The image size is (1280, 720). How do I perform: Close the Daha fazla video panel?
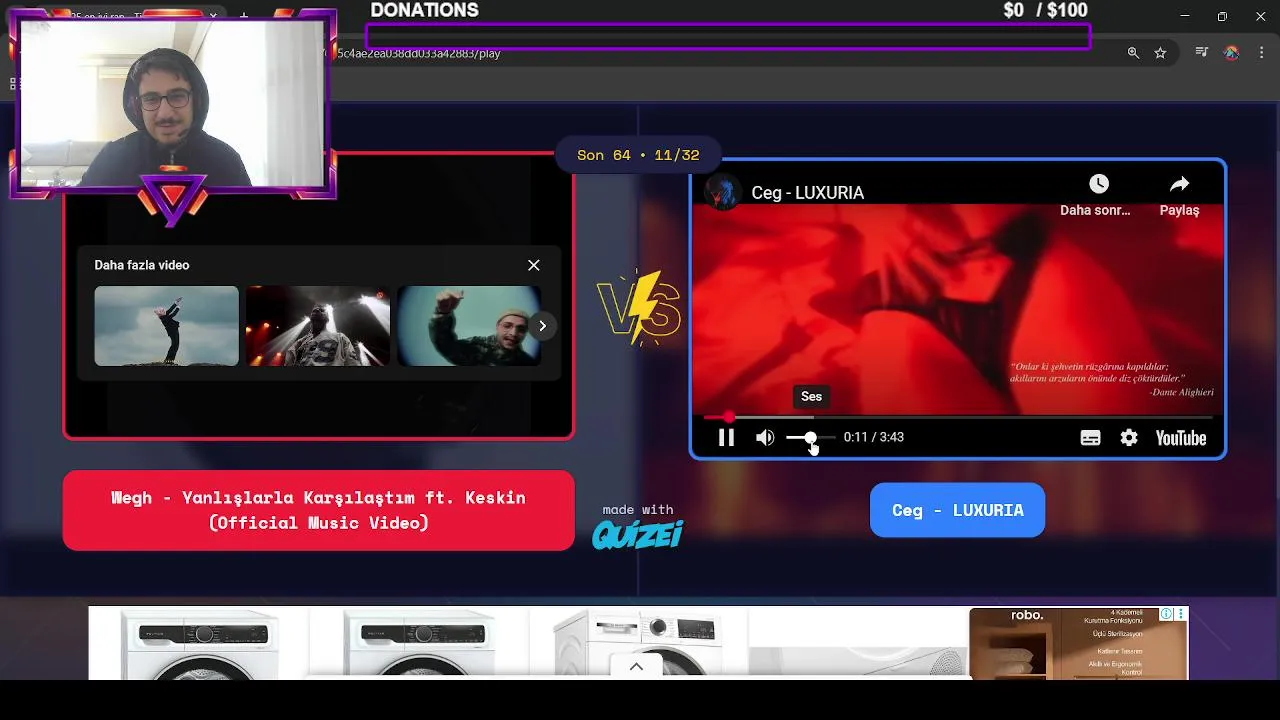pos(534,265)
